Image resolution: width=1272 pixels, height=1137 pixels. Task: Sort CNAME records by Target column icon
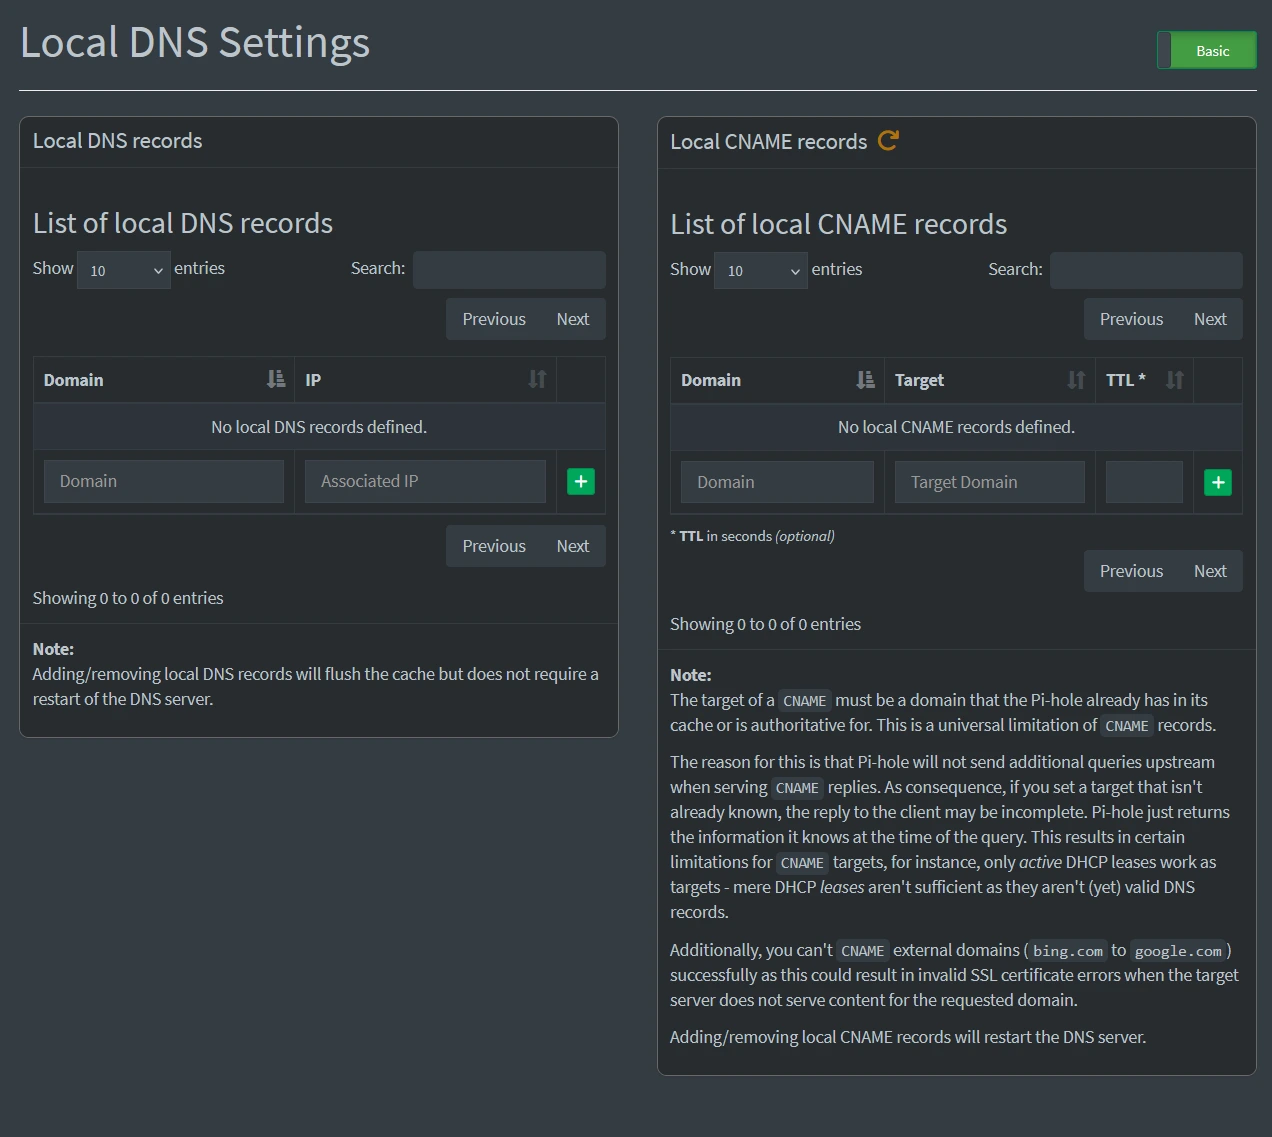1076,380
